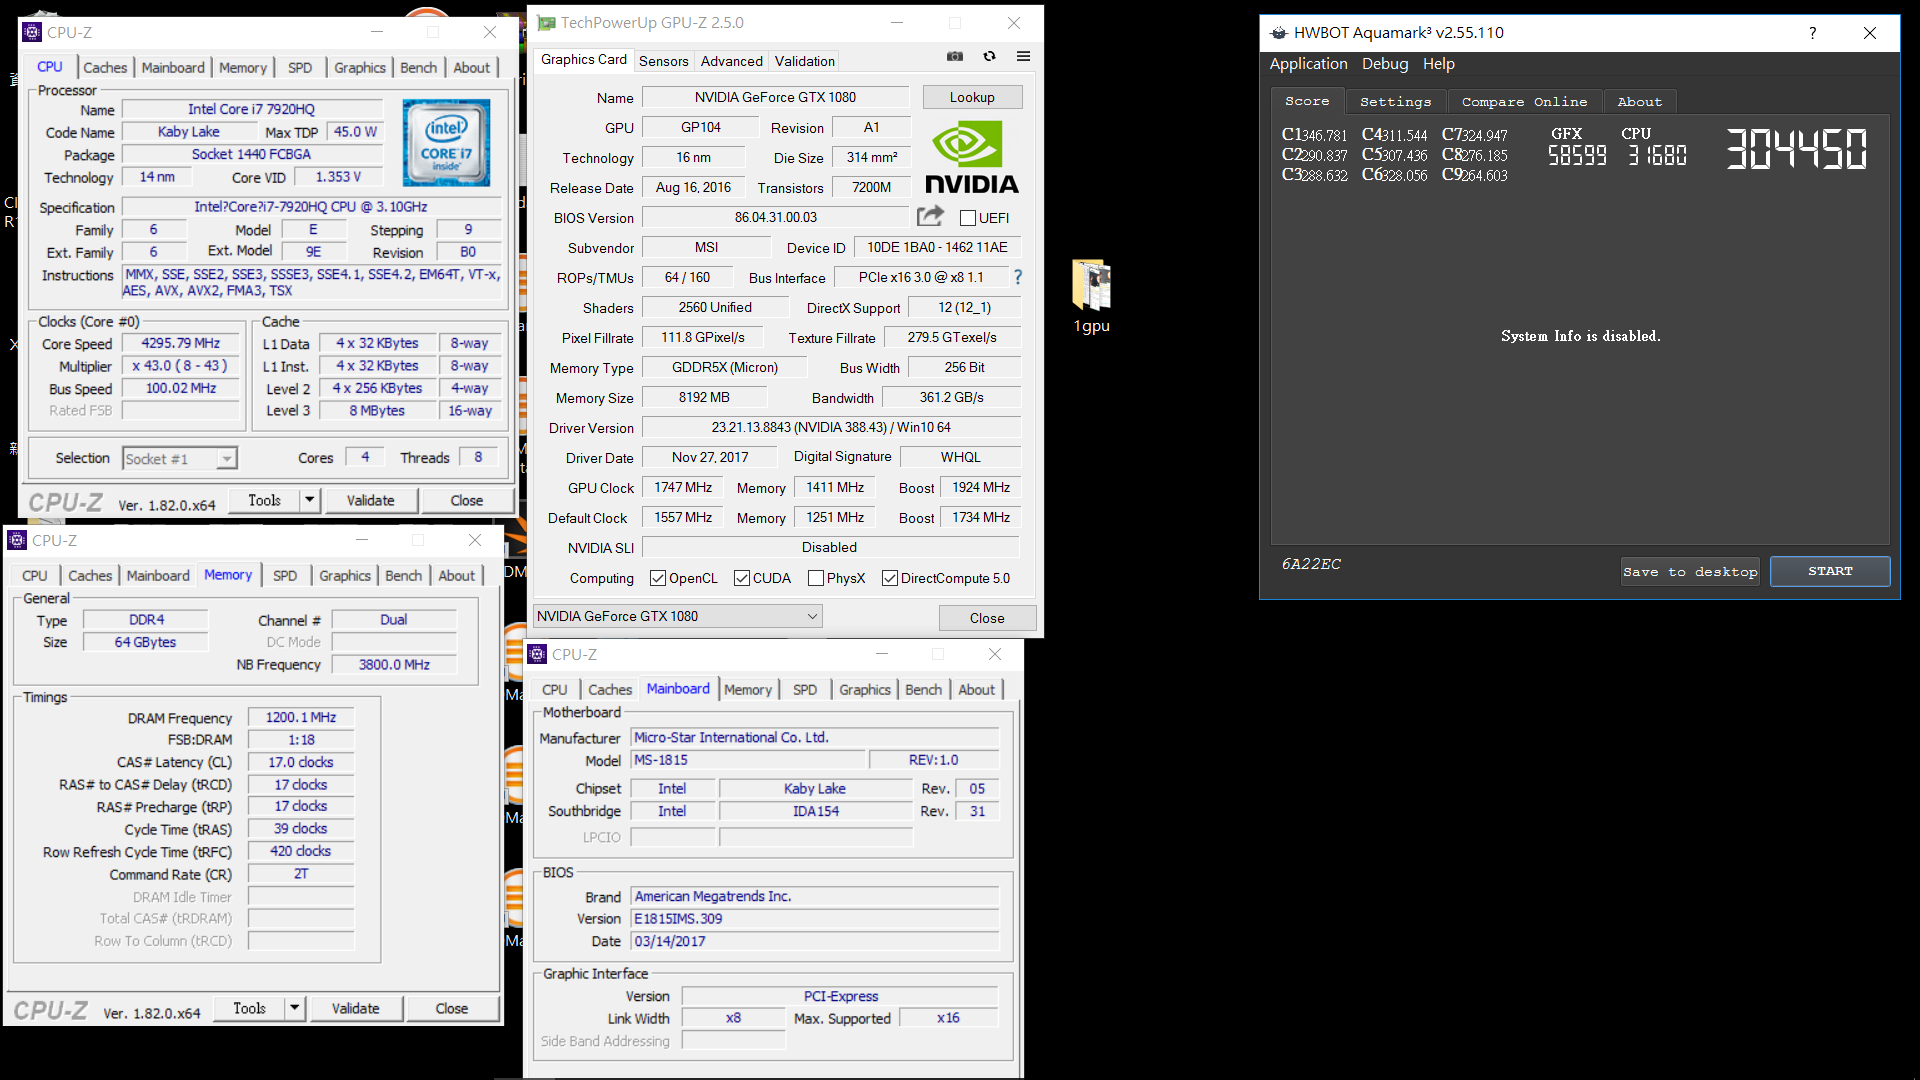The height and width of the screenshot is (1080, 1920).
Task: Open the Application menu in Aquamark
Action: (1308, 64)
